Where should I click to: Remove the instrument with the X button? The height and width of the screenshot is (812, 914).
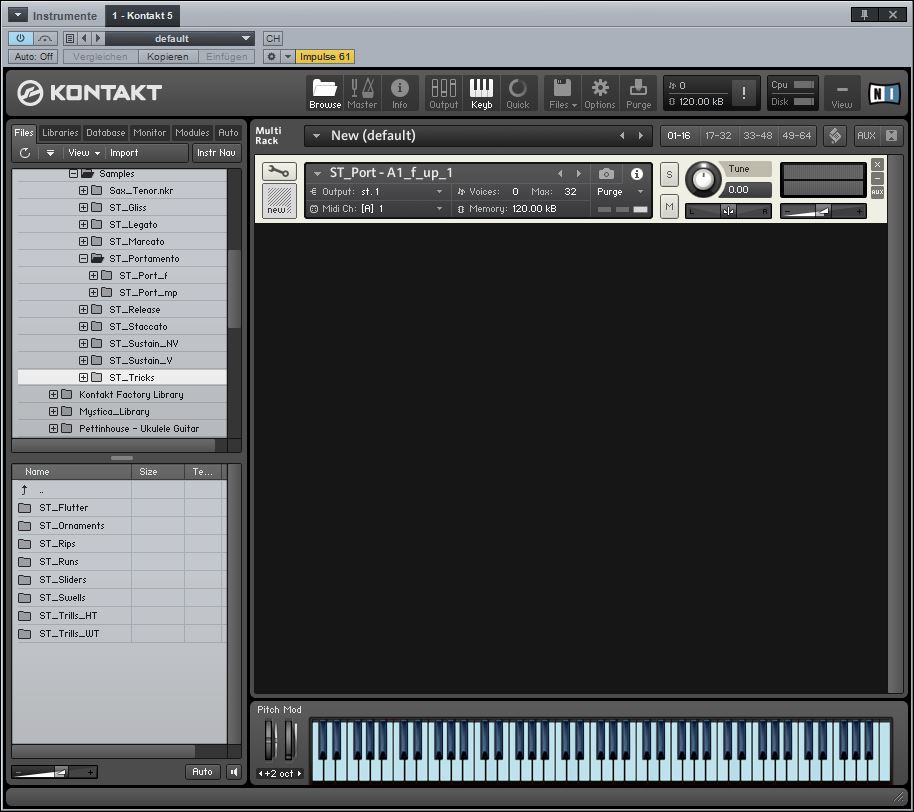click(877, 164)
